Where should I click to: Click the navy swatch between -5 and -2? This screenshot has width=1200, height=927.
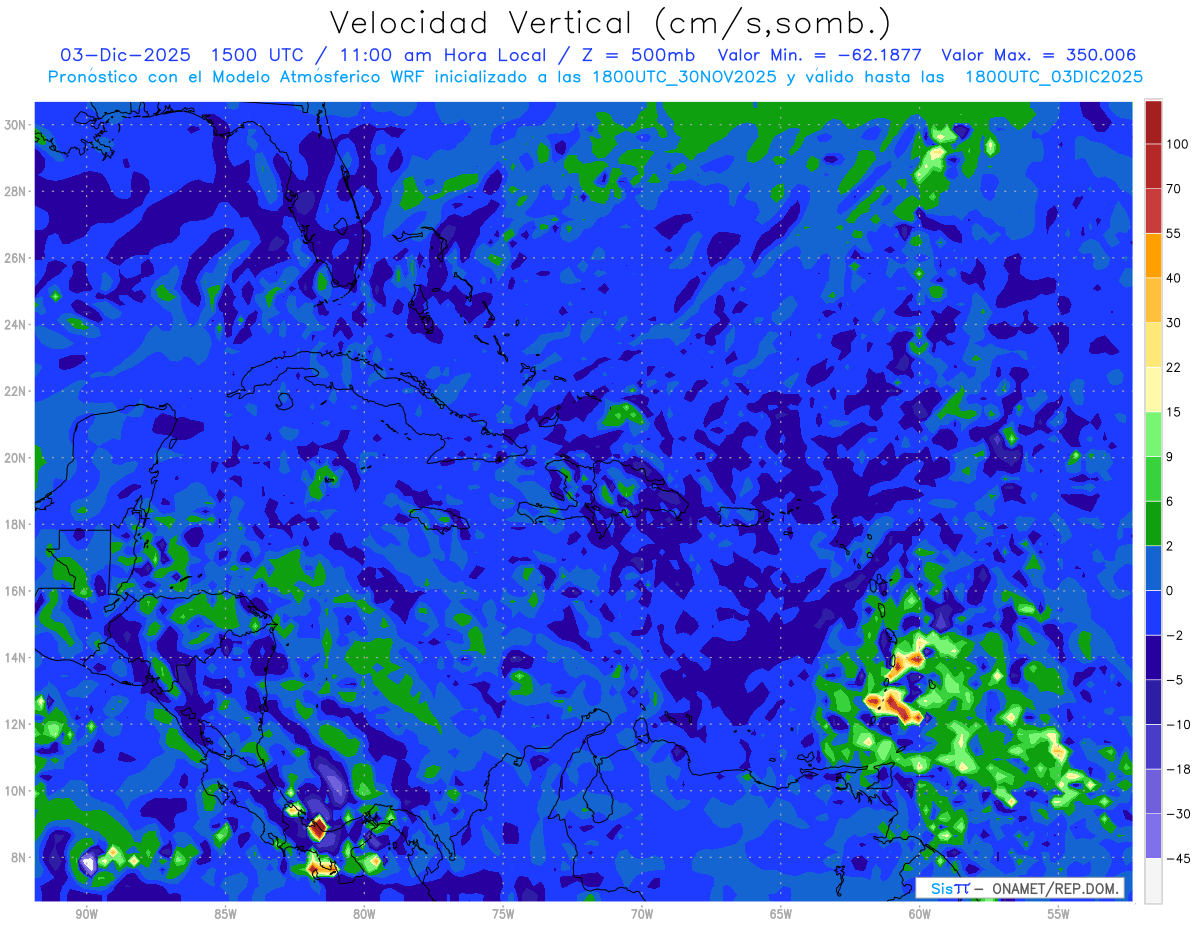coord(1153,657)
